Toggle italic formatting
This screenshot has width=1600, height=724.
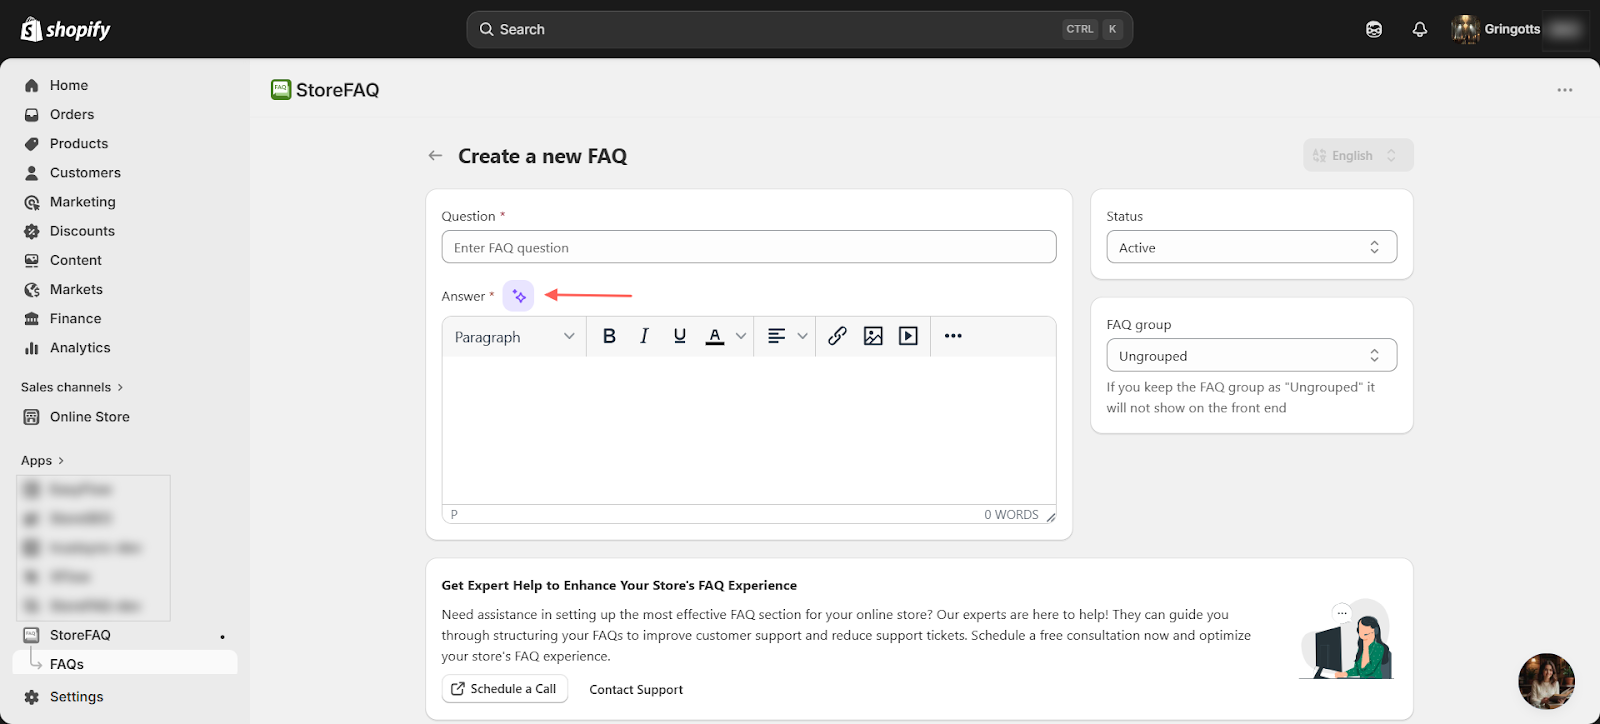click(644, 336)
